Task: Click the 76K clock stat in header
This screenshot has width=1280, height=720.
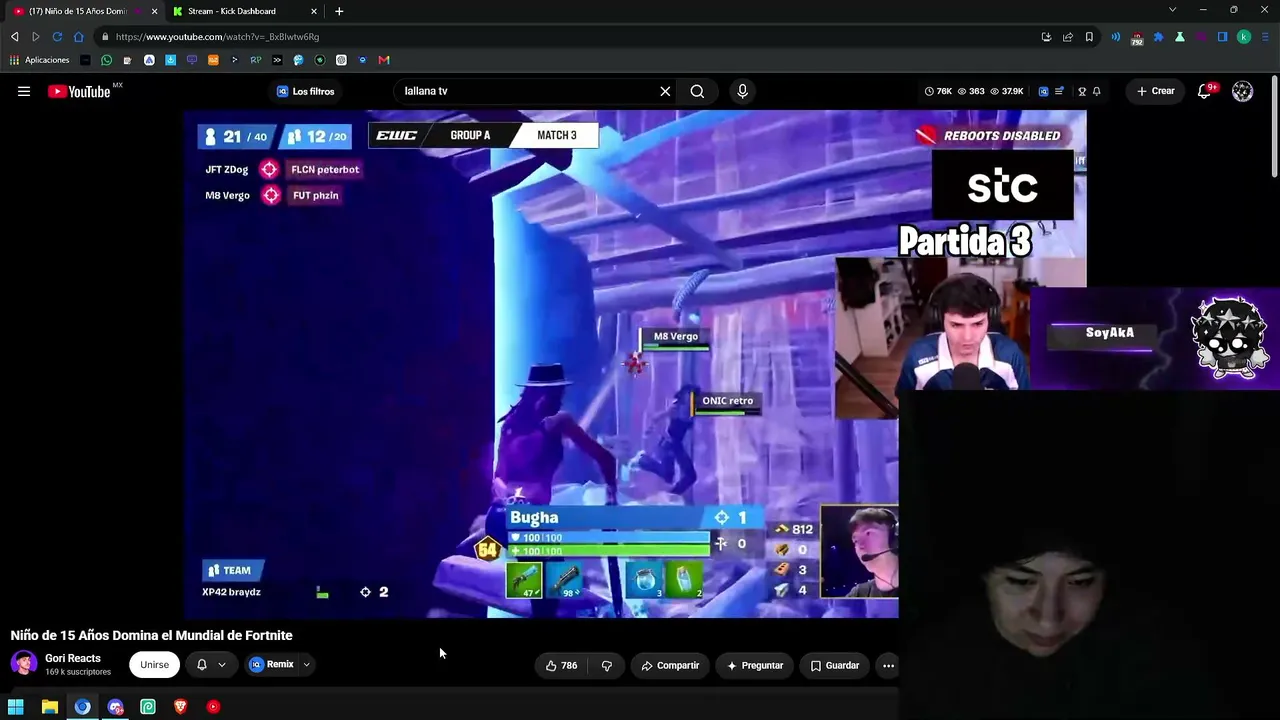Action: 938,91
